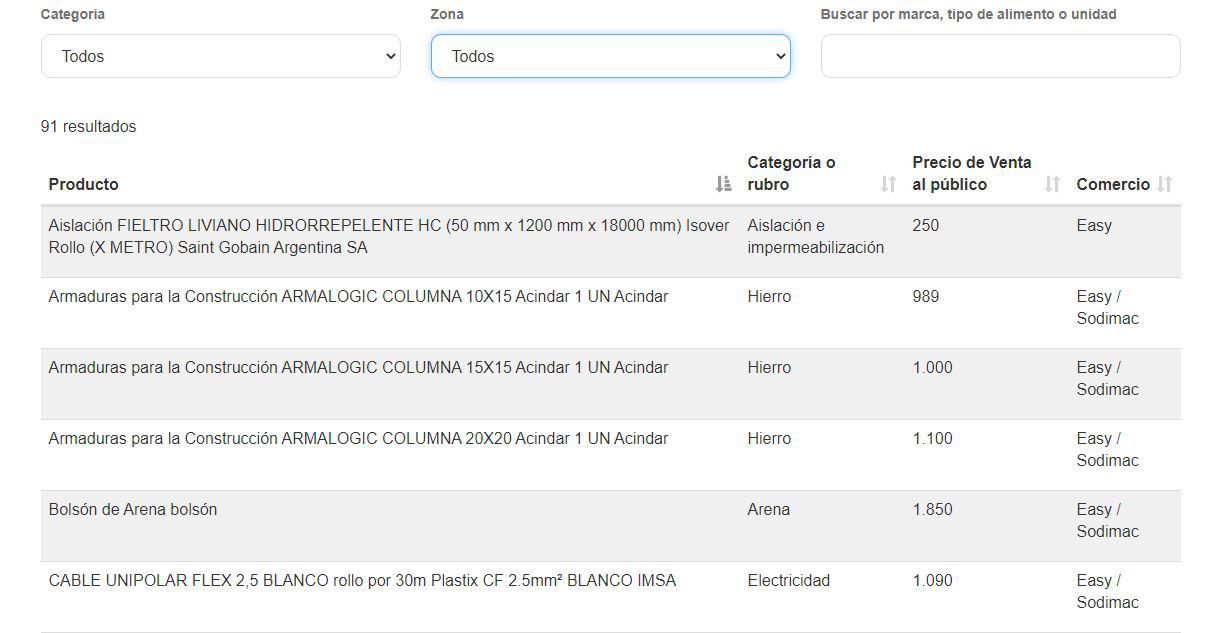Expand the Zona selector chevron
The image size is (1207, 633).
coord(781,57)
